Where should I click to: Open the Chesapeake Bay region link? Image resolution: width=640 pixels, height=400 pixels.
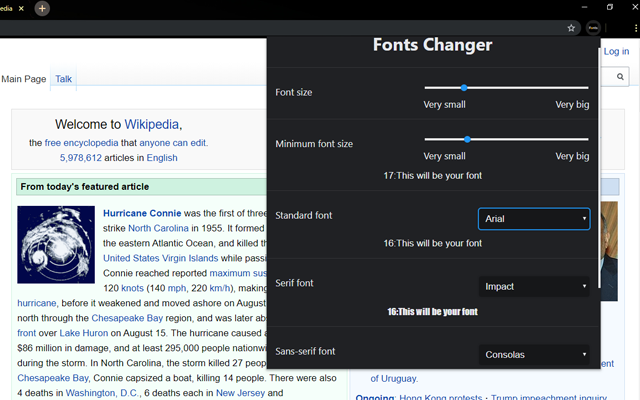pos(127,318)
